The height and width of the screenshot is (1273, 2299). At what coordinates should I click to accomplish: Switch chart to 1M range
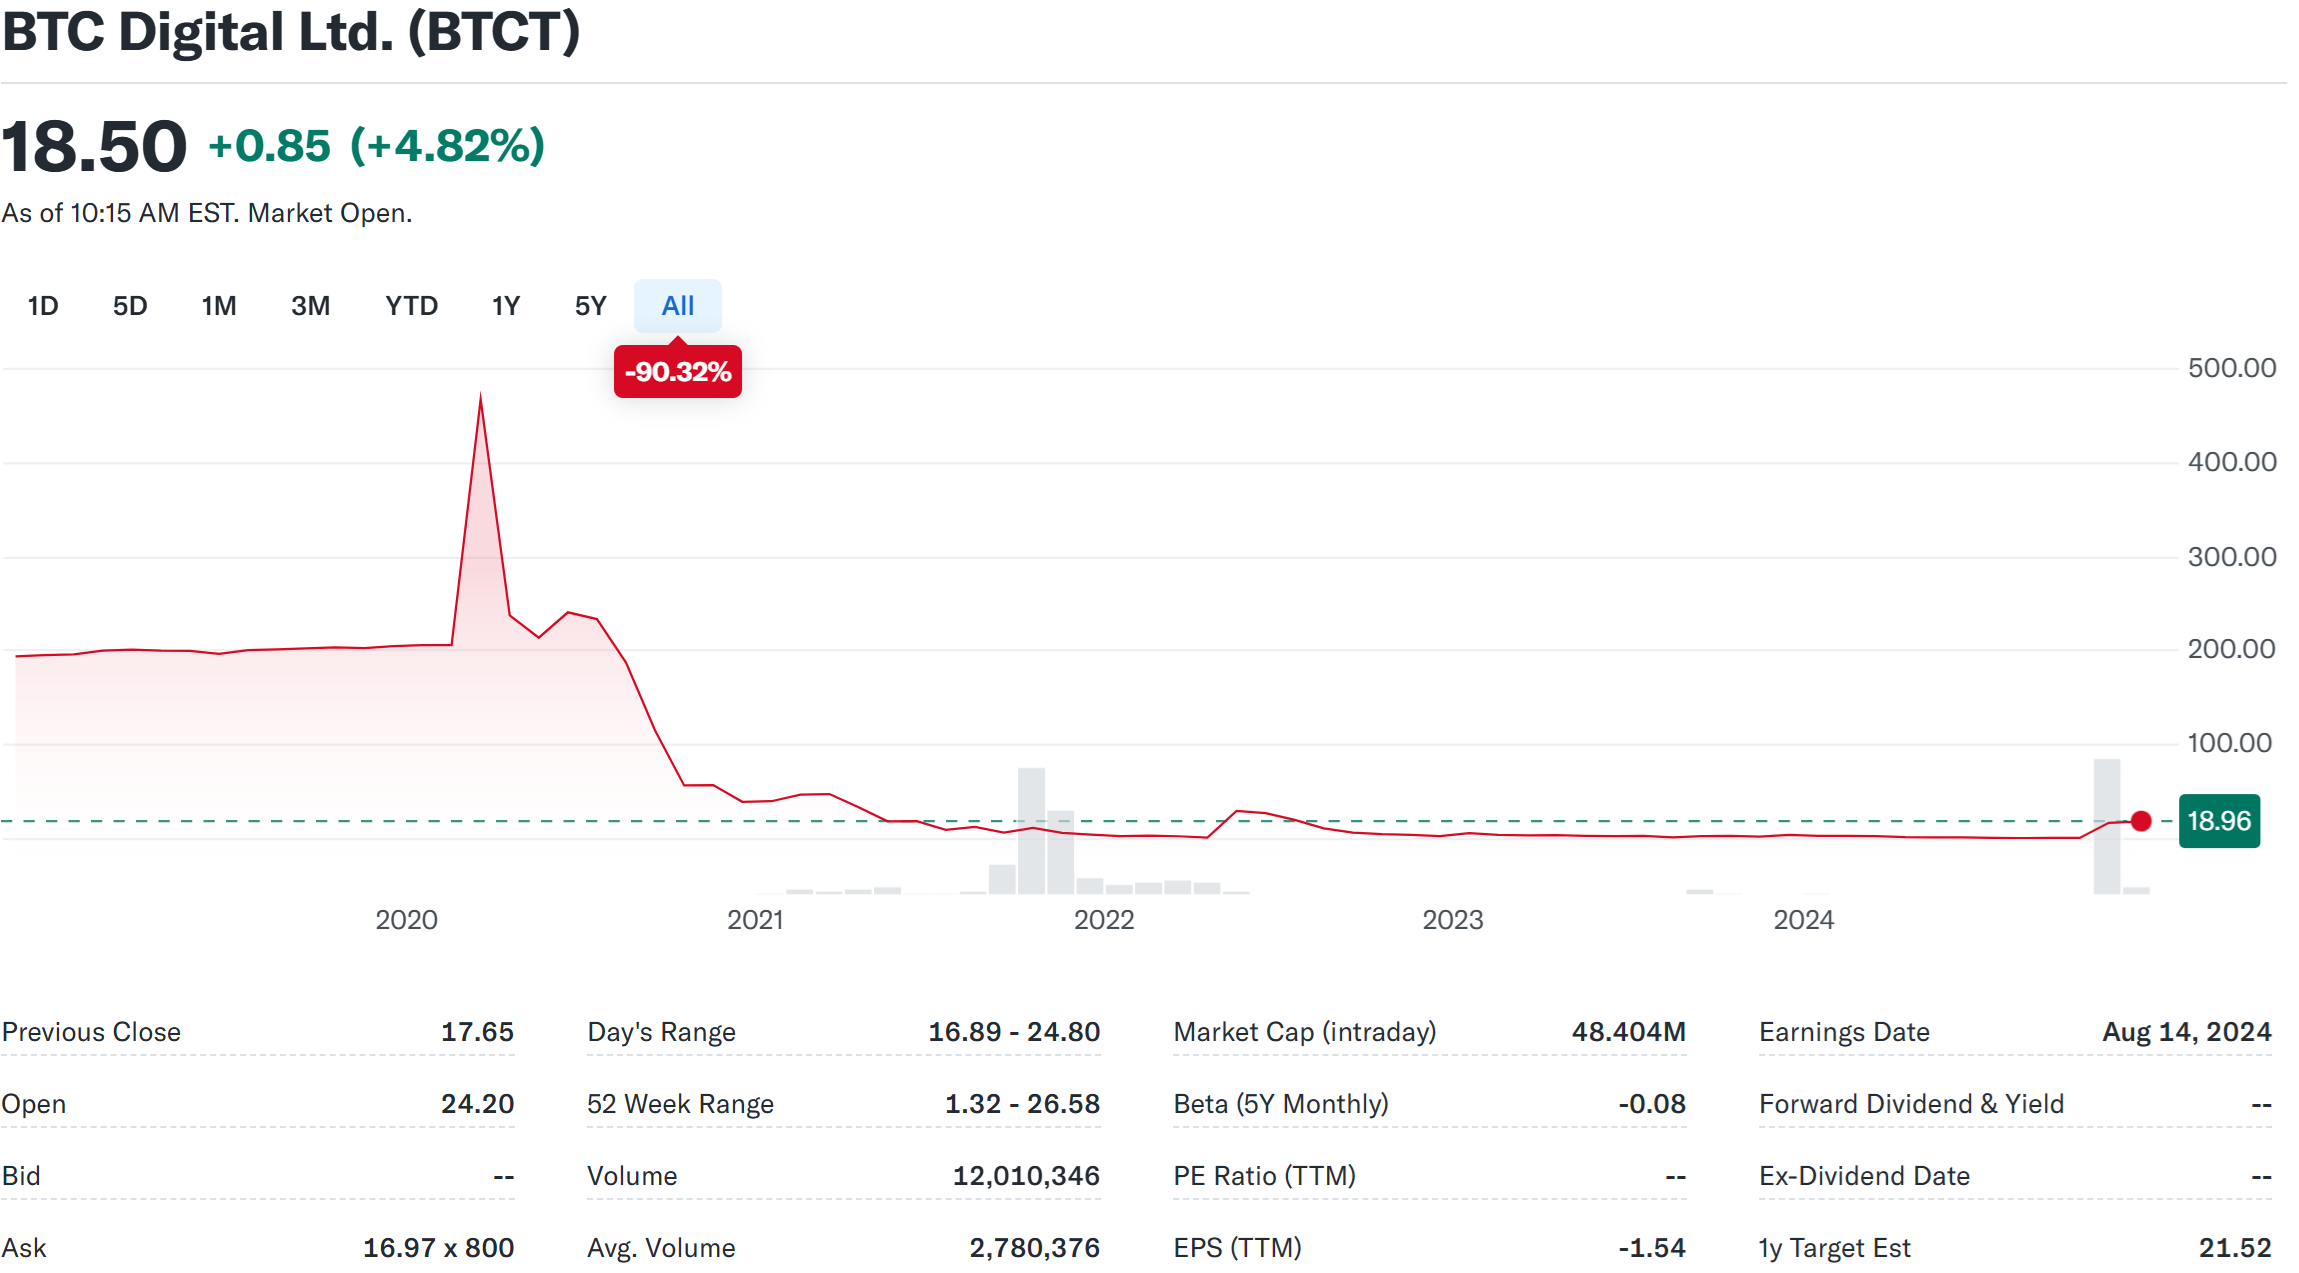219,306
